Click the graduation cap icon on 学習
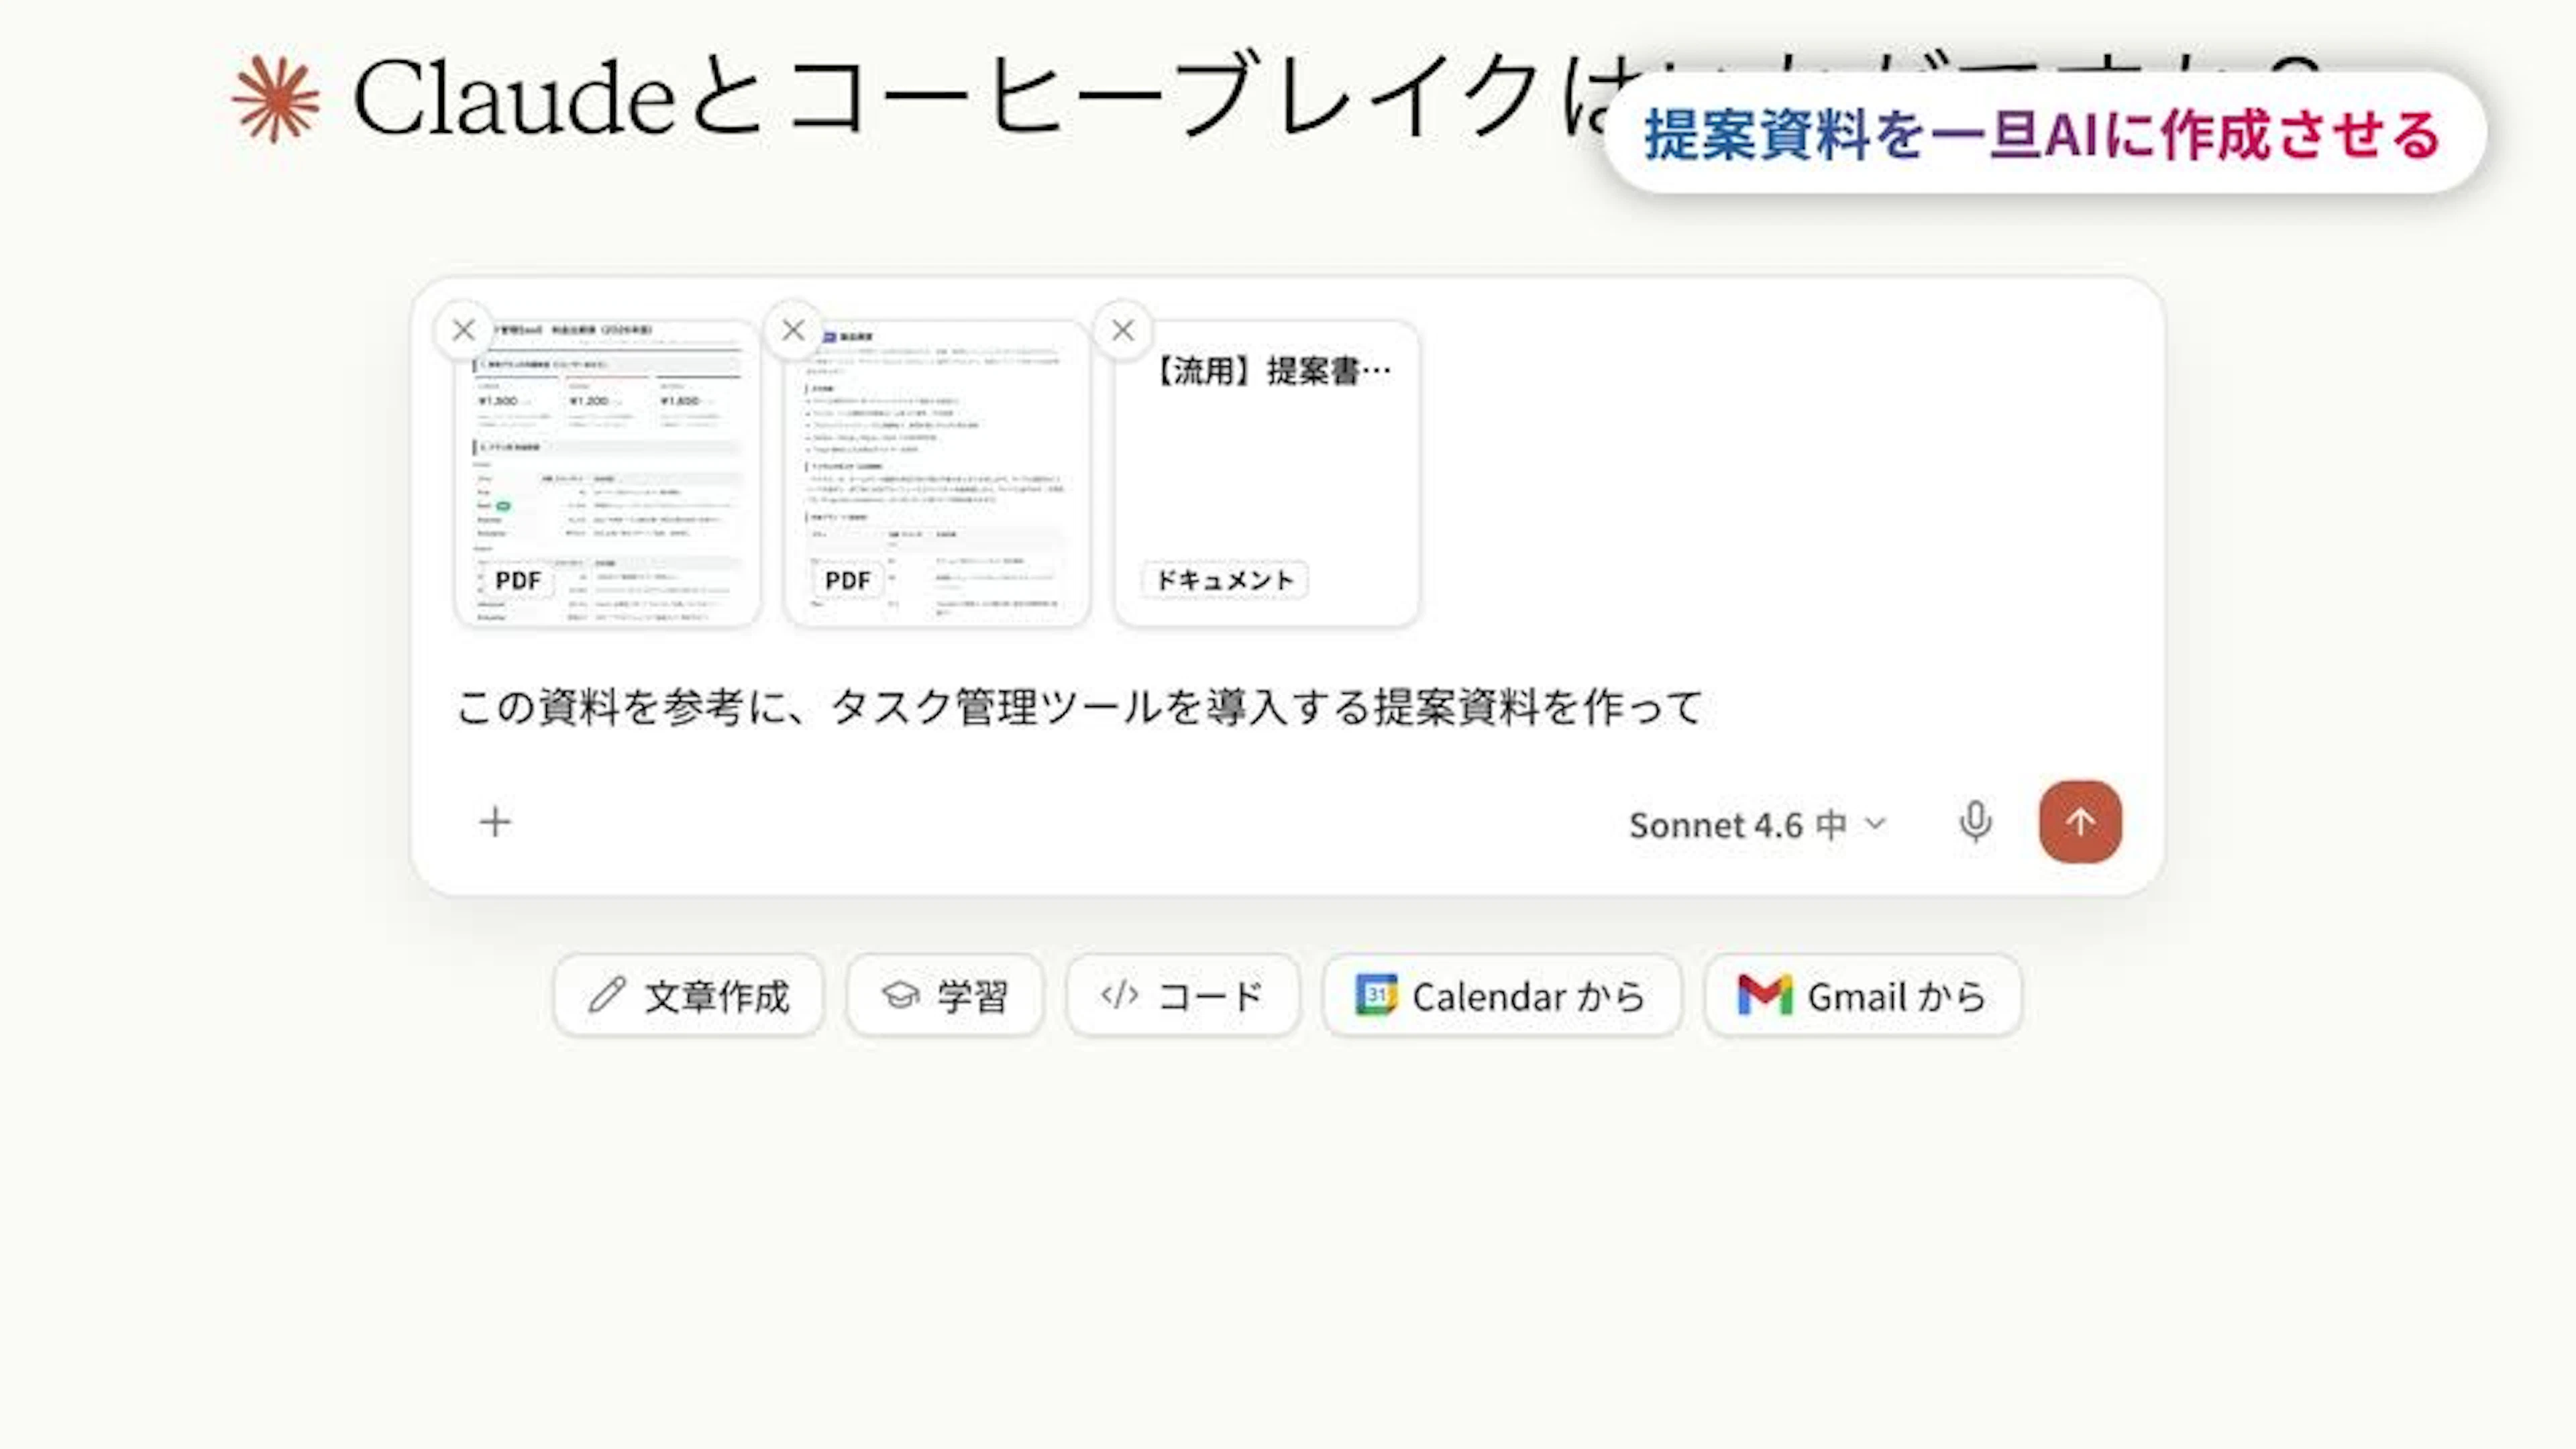The image size is (2576, 1449). (900, 995)
